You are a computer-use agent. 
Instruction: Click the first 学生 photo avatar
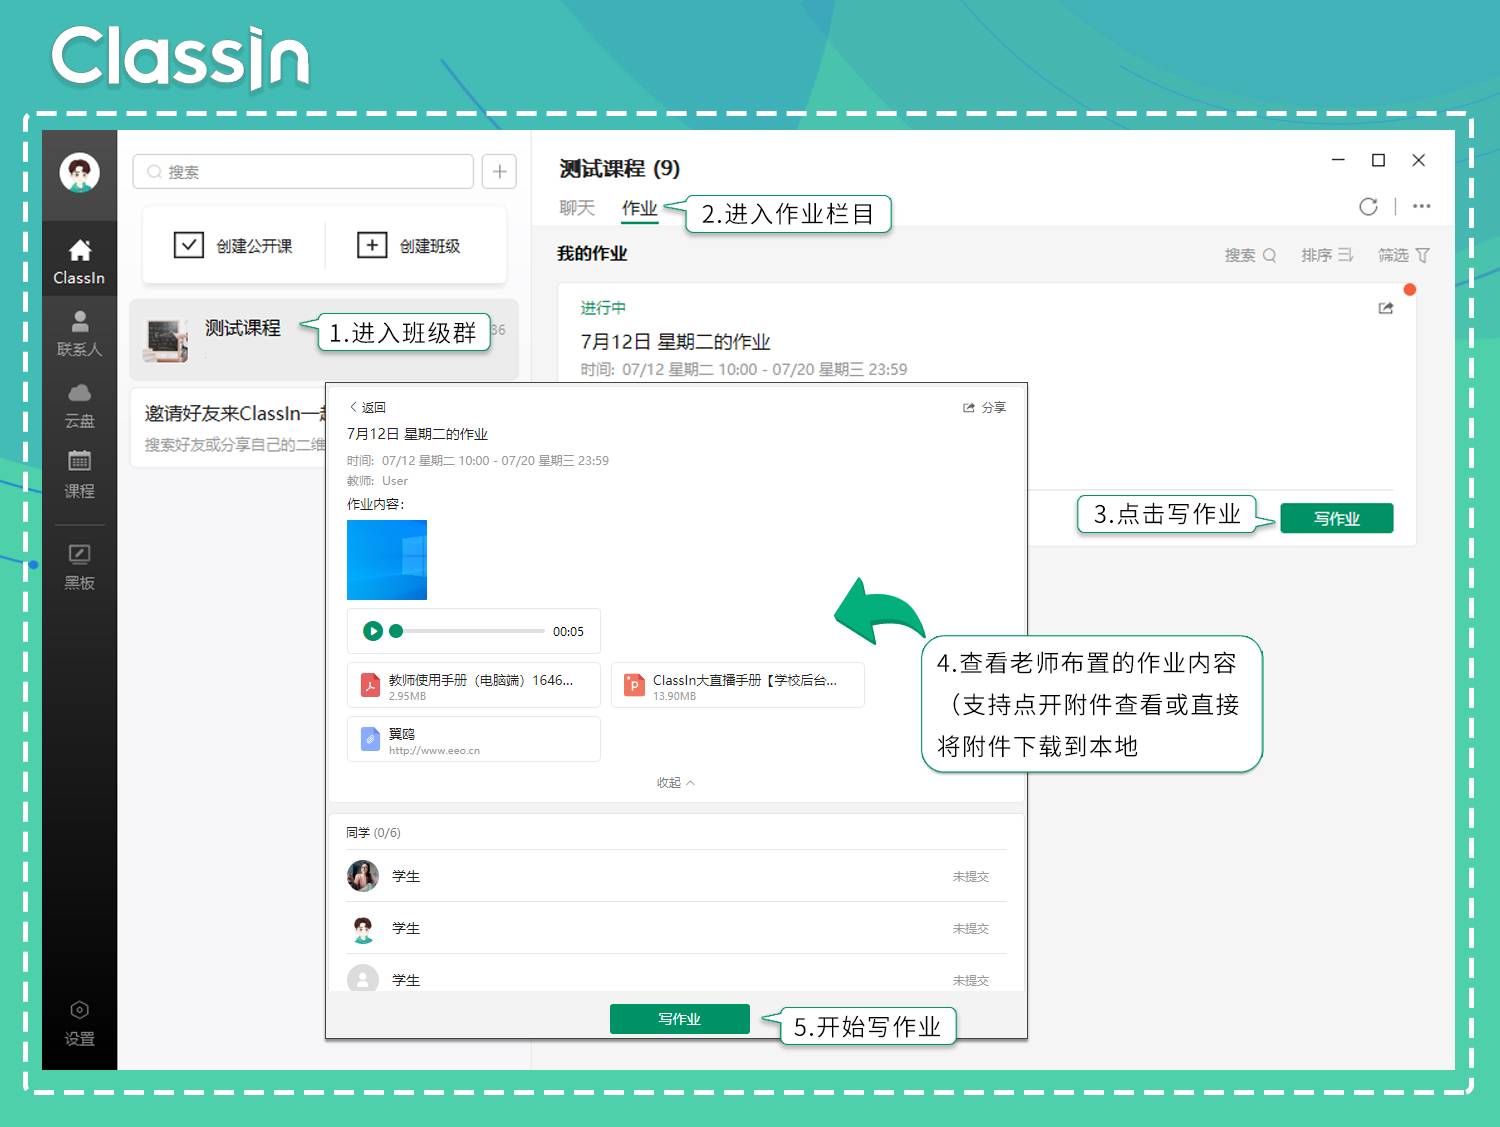coord(363,876)
